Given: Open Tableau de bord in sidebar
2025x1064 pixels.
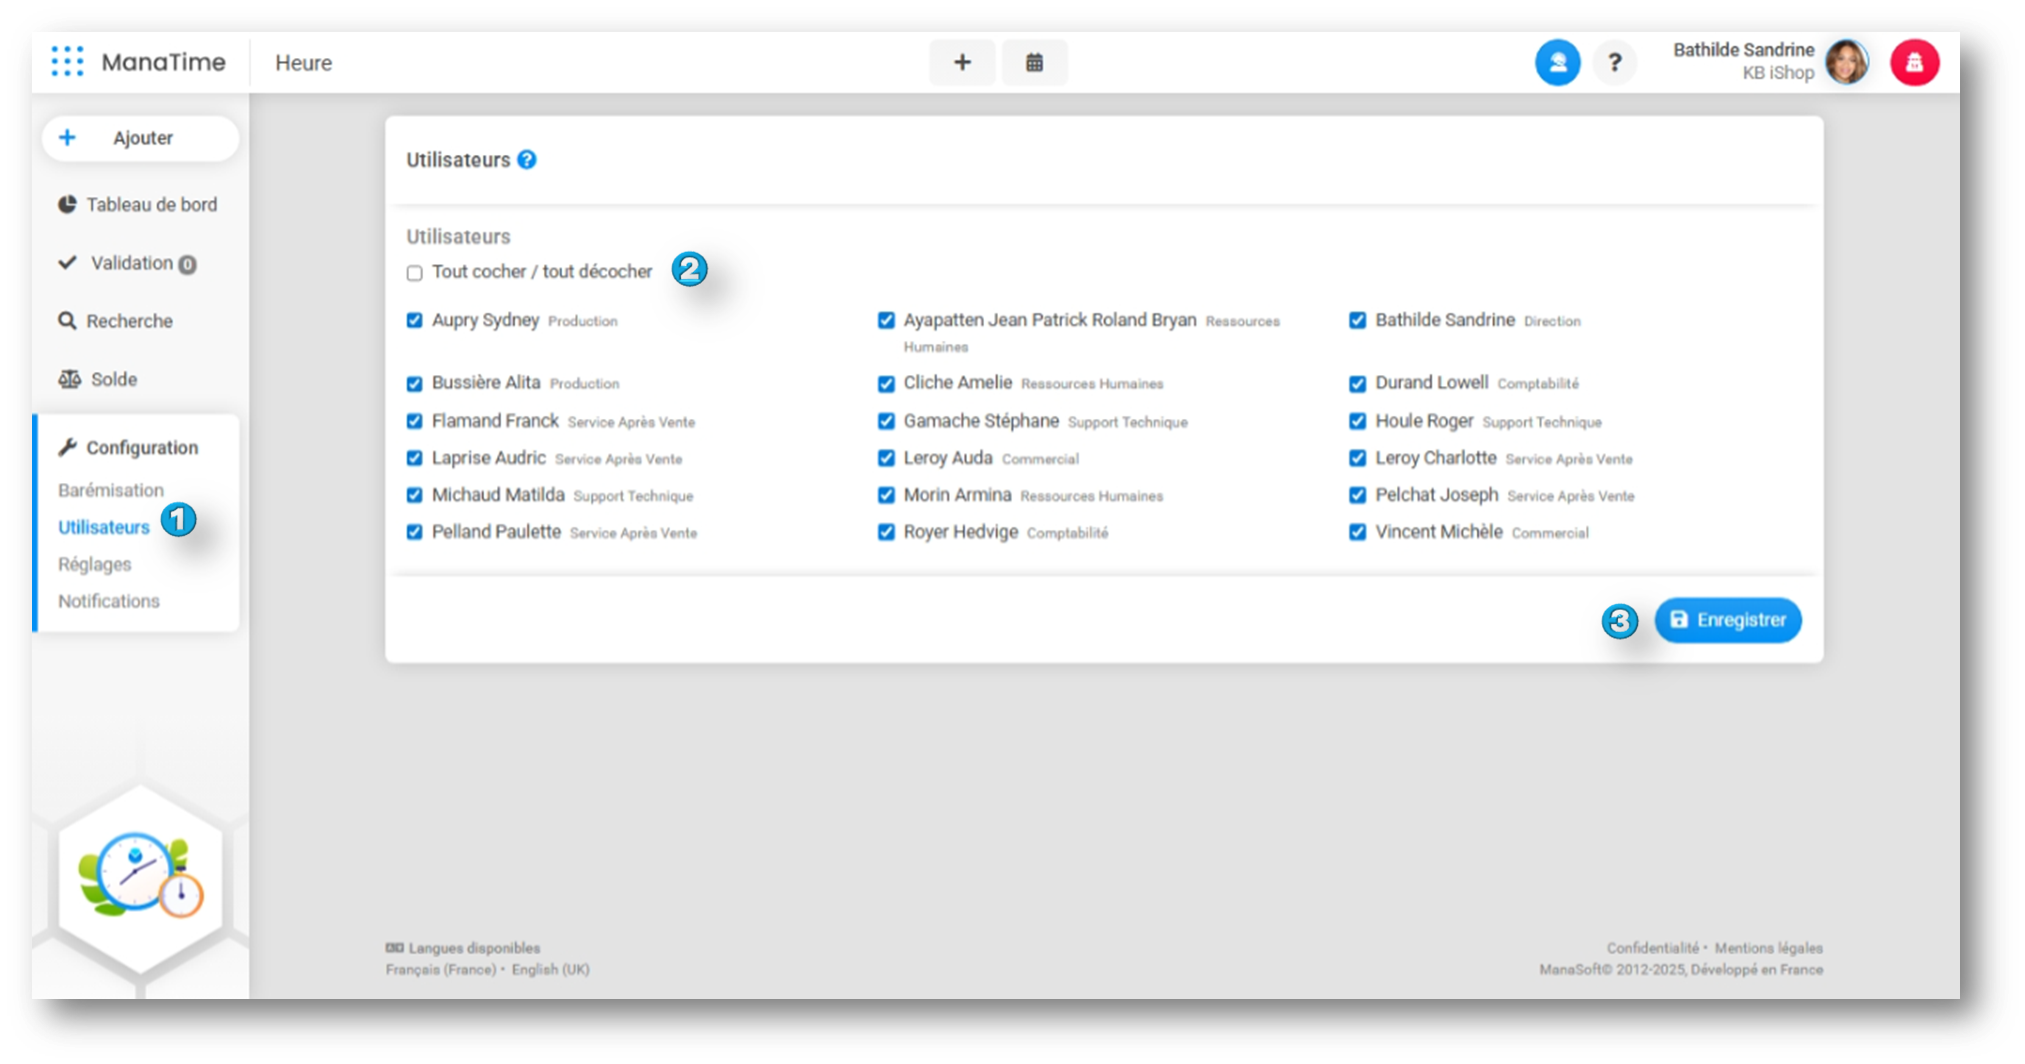Looking at the screenshot, I should [151, 205].
